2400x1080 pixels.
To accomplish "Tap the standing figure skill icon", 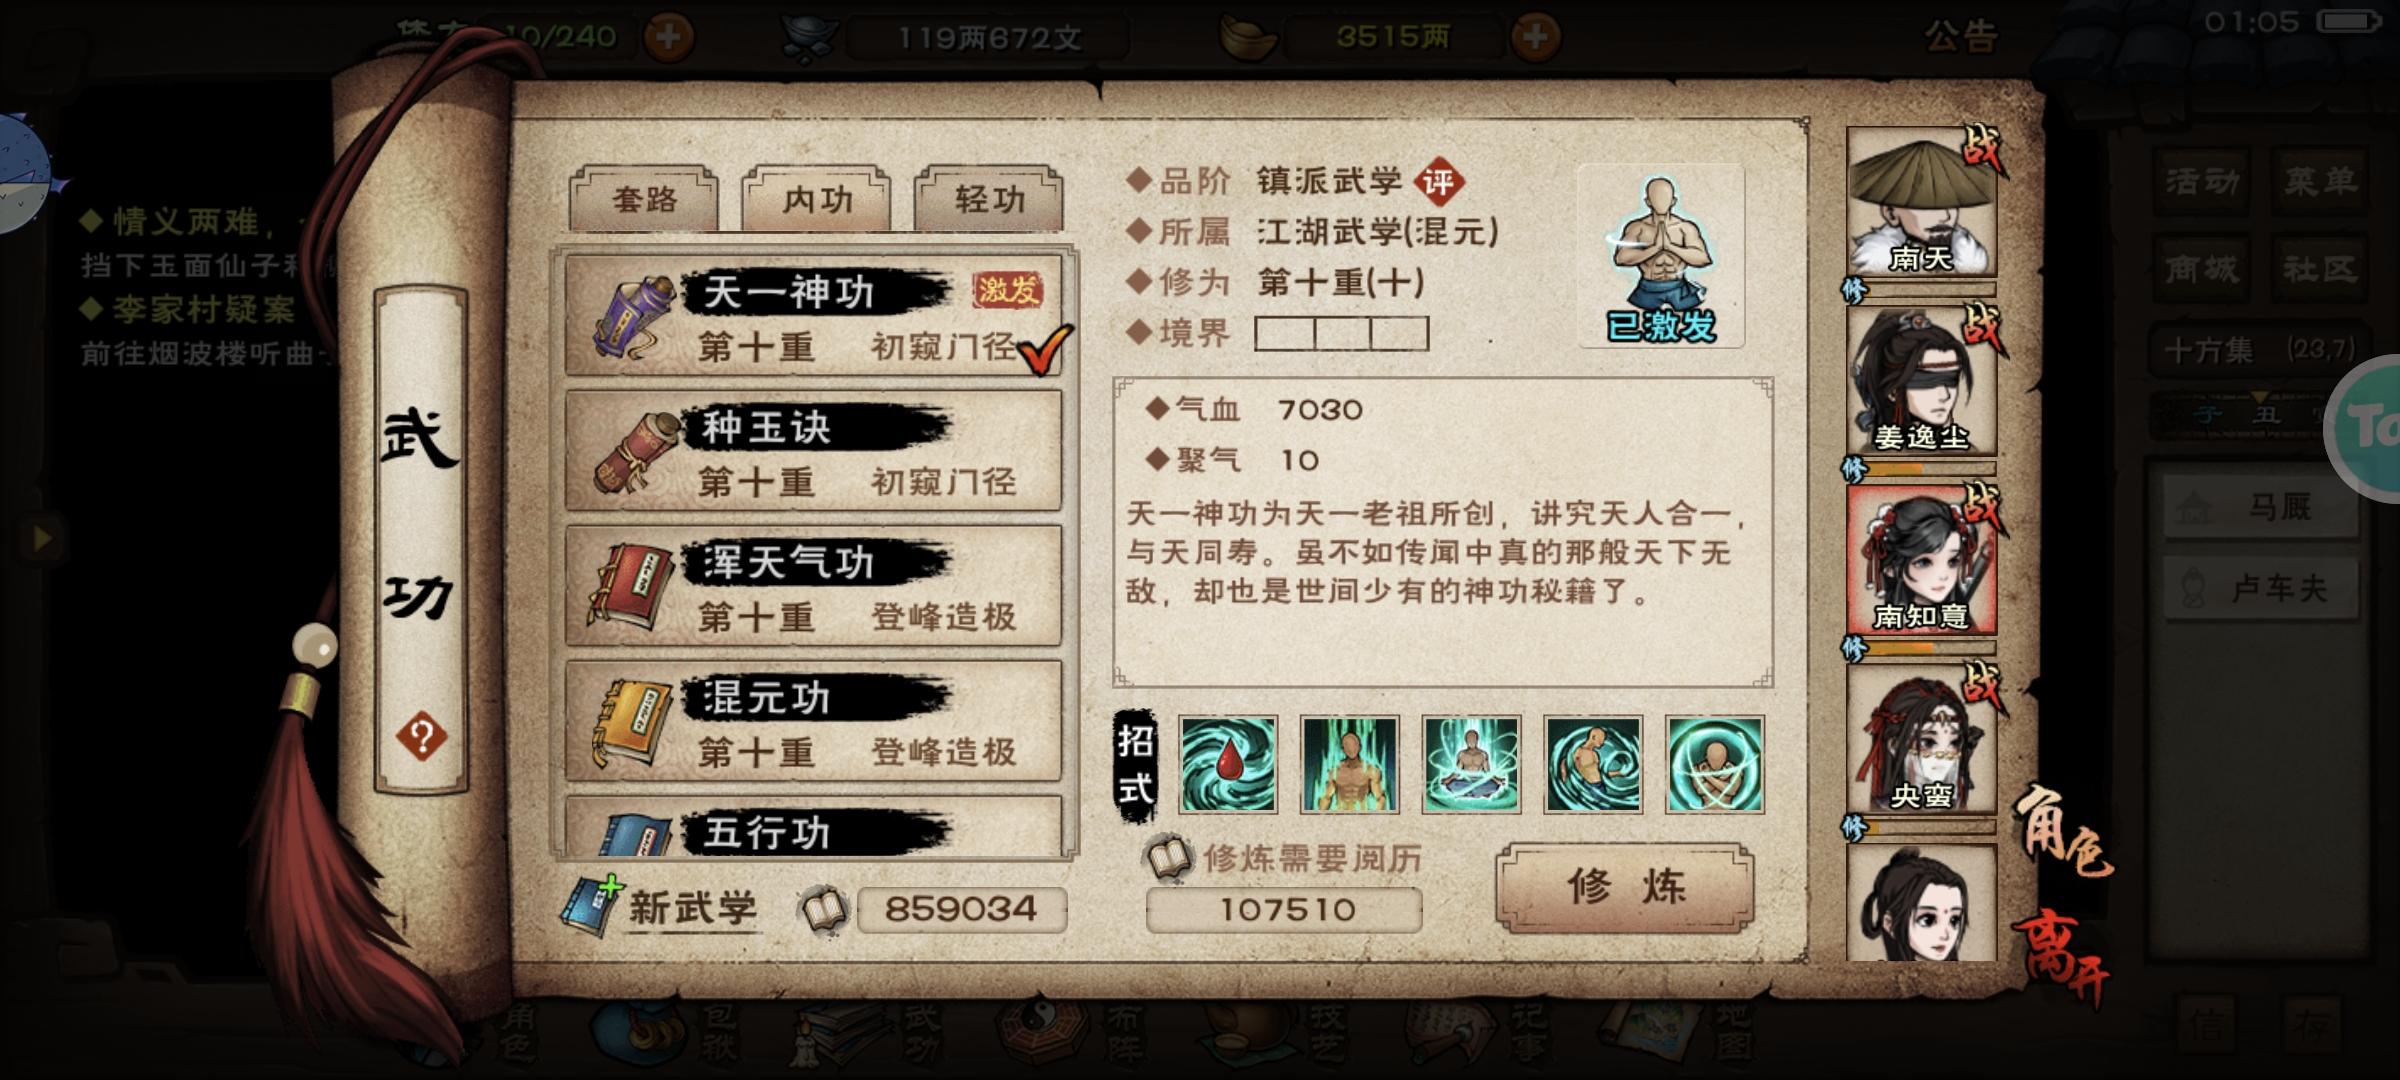I will point(1349,764).
